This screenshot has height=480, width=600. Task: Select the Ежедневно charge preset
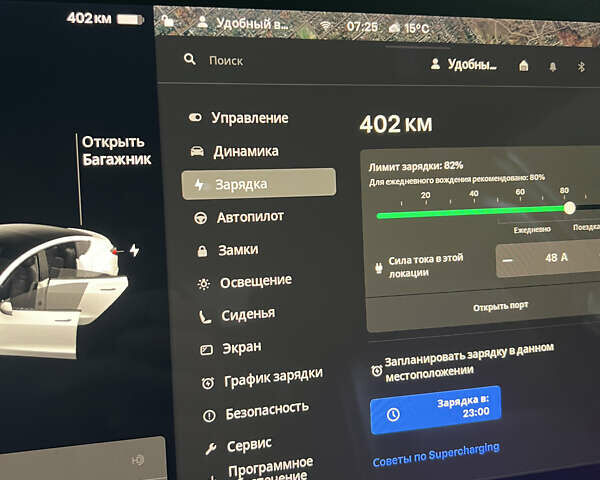pyautogui.click(x=532, y=229)
